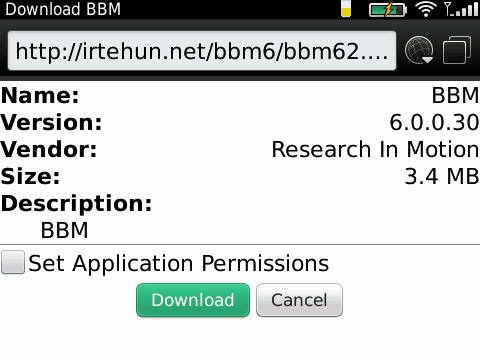Viewport: 480px width, 360px height.
Task: Tap the yellow notification indicator
Action: 346,9
